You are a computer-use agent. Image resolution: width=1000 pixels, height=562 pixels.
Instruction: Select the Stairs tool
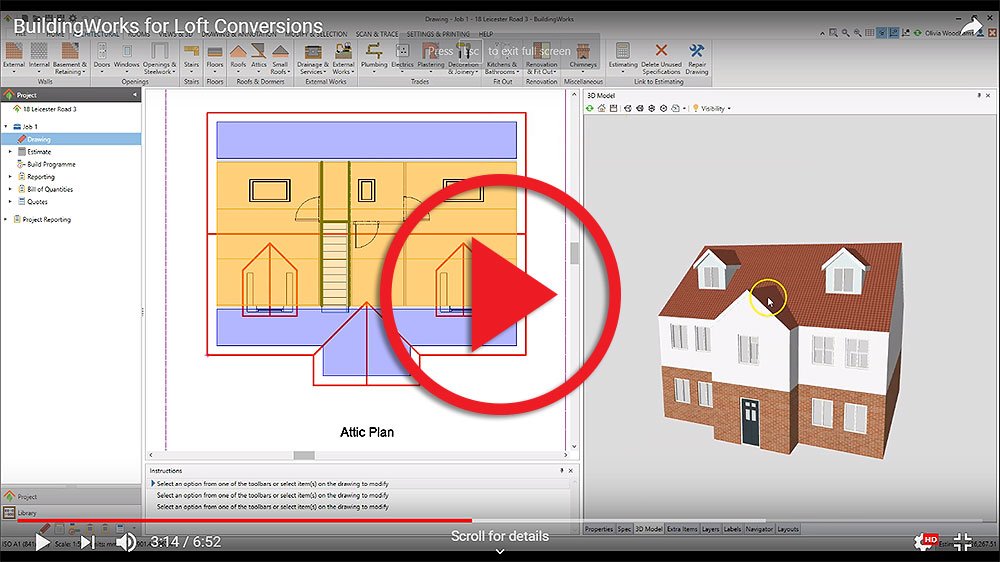[x=191, y=56]
